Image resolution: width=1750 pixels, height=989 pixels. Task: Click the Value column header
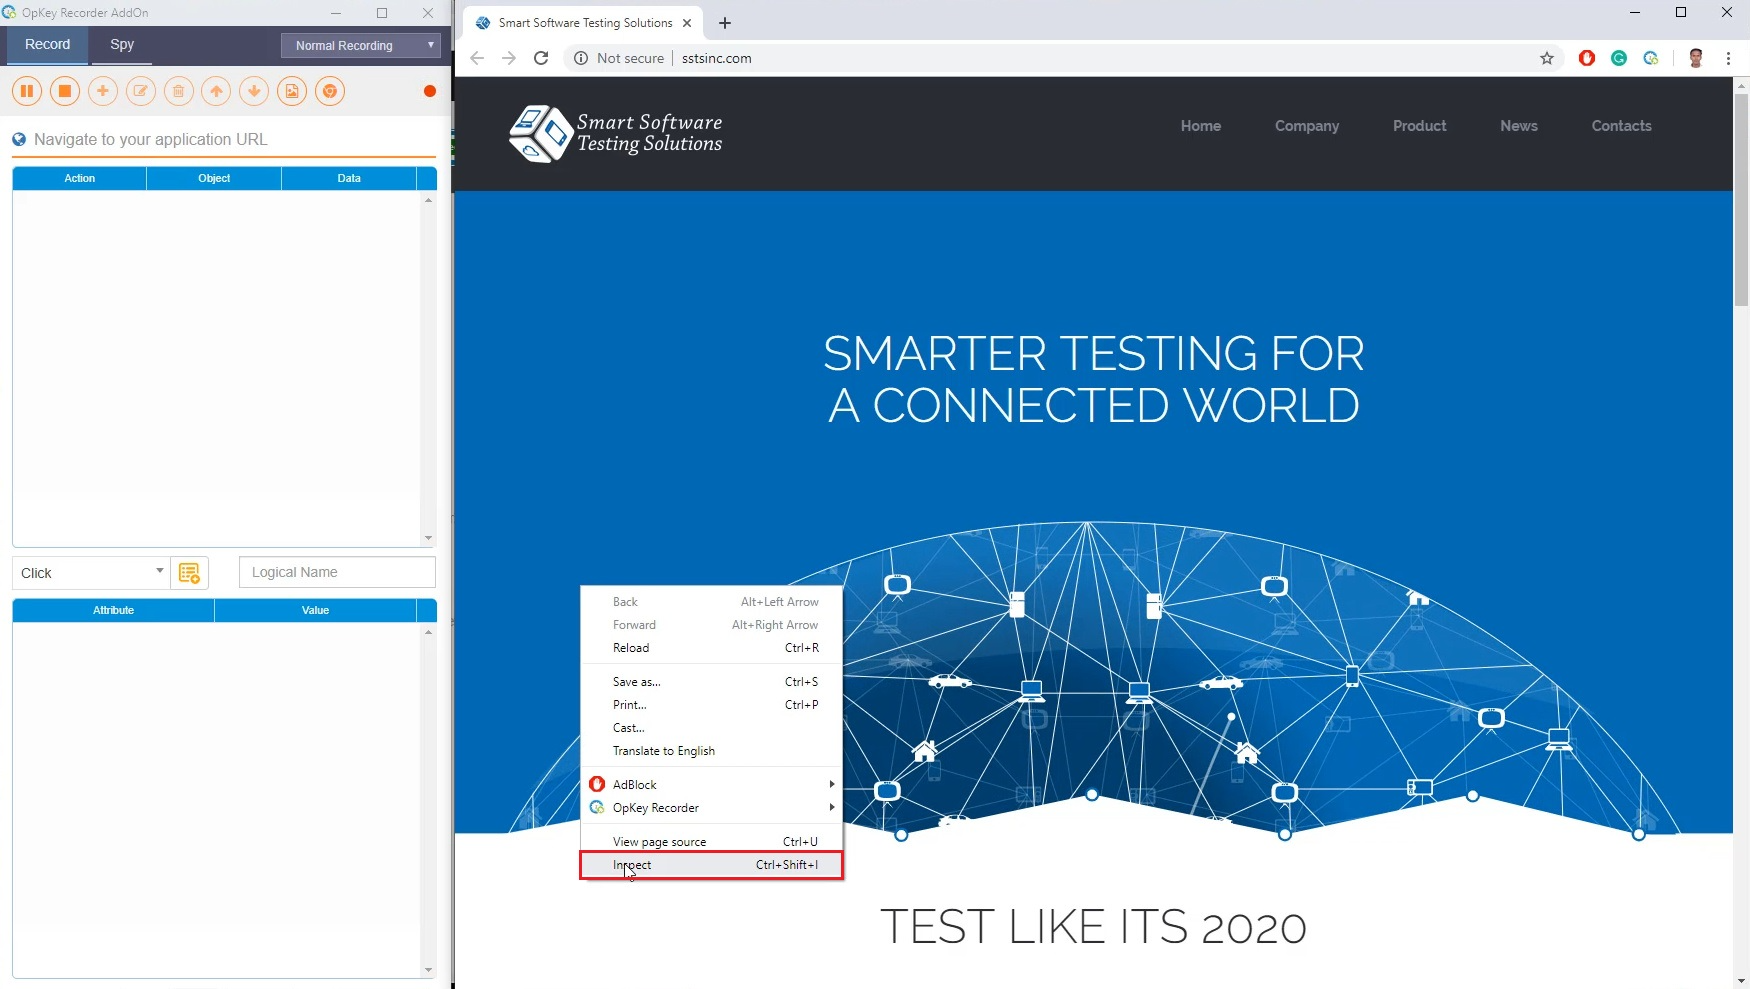click(x=316, y=610)
